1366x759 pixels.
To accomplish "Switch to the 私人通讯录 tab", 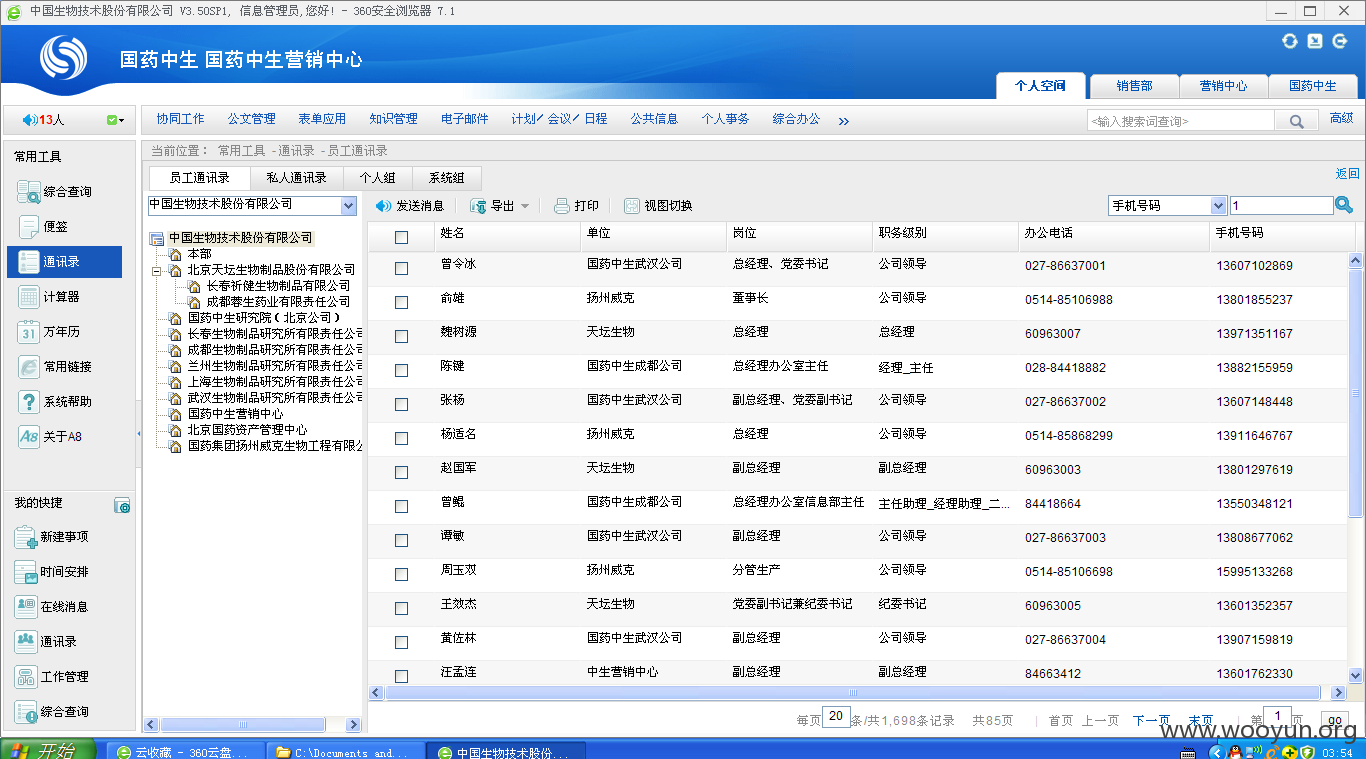I will click(296, 178).
